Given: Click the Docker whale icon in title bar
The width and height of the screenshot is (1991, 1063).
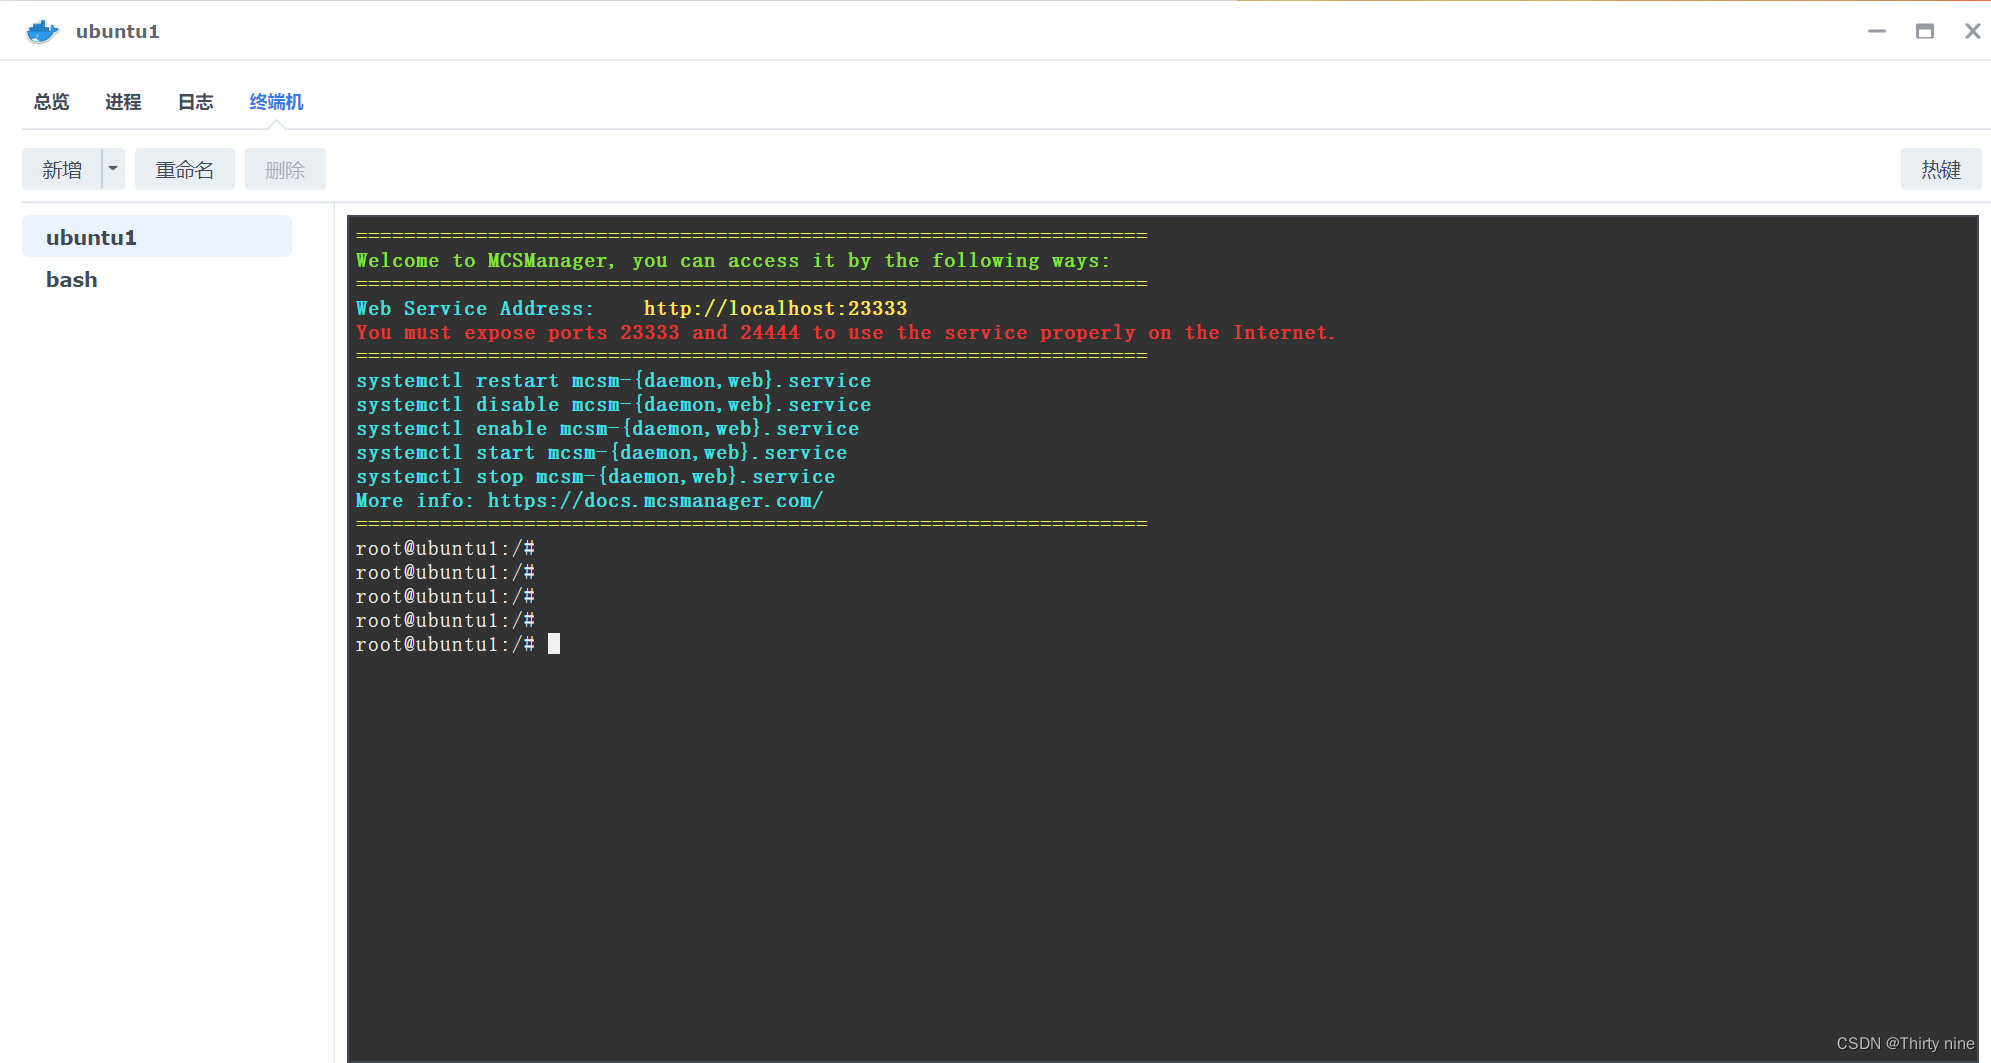Looking at the screenshot, I should tap(42, 31).
